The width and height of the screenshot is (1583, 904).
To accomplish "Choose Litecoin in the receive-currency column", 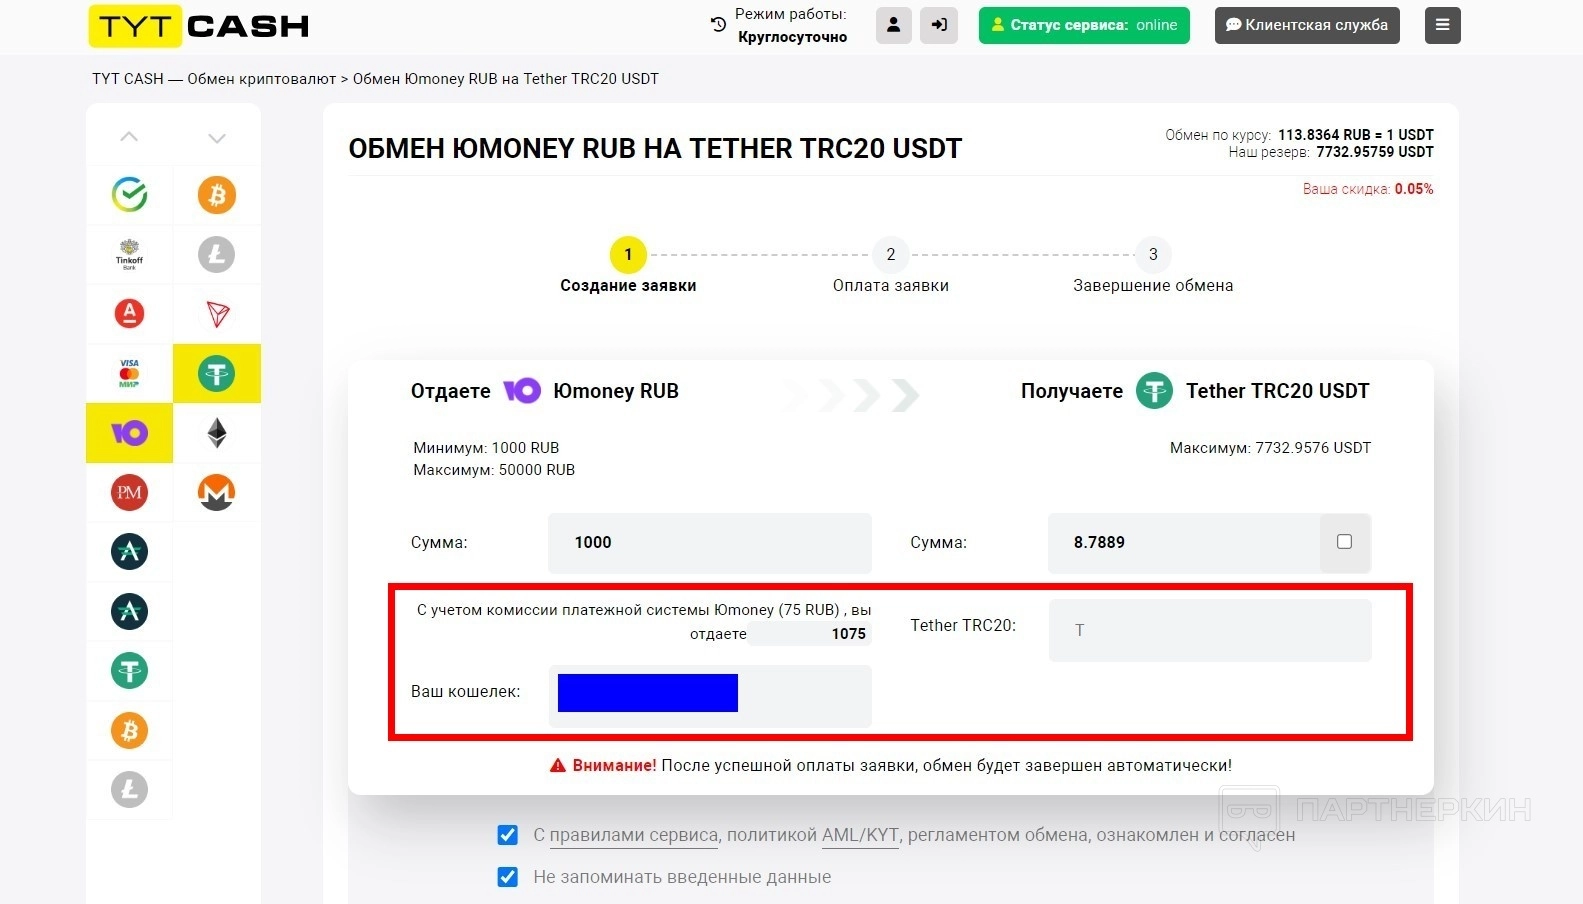I will coord(217,254).
